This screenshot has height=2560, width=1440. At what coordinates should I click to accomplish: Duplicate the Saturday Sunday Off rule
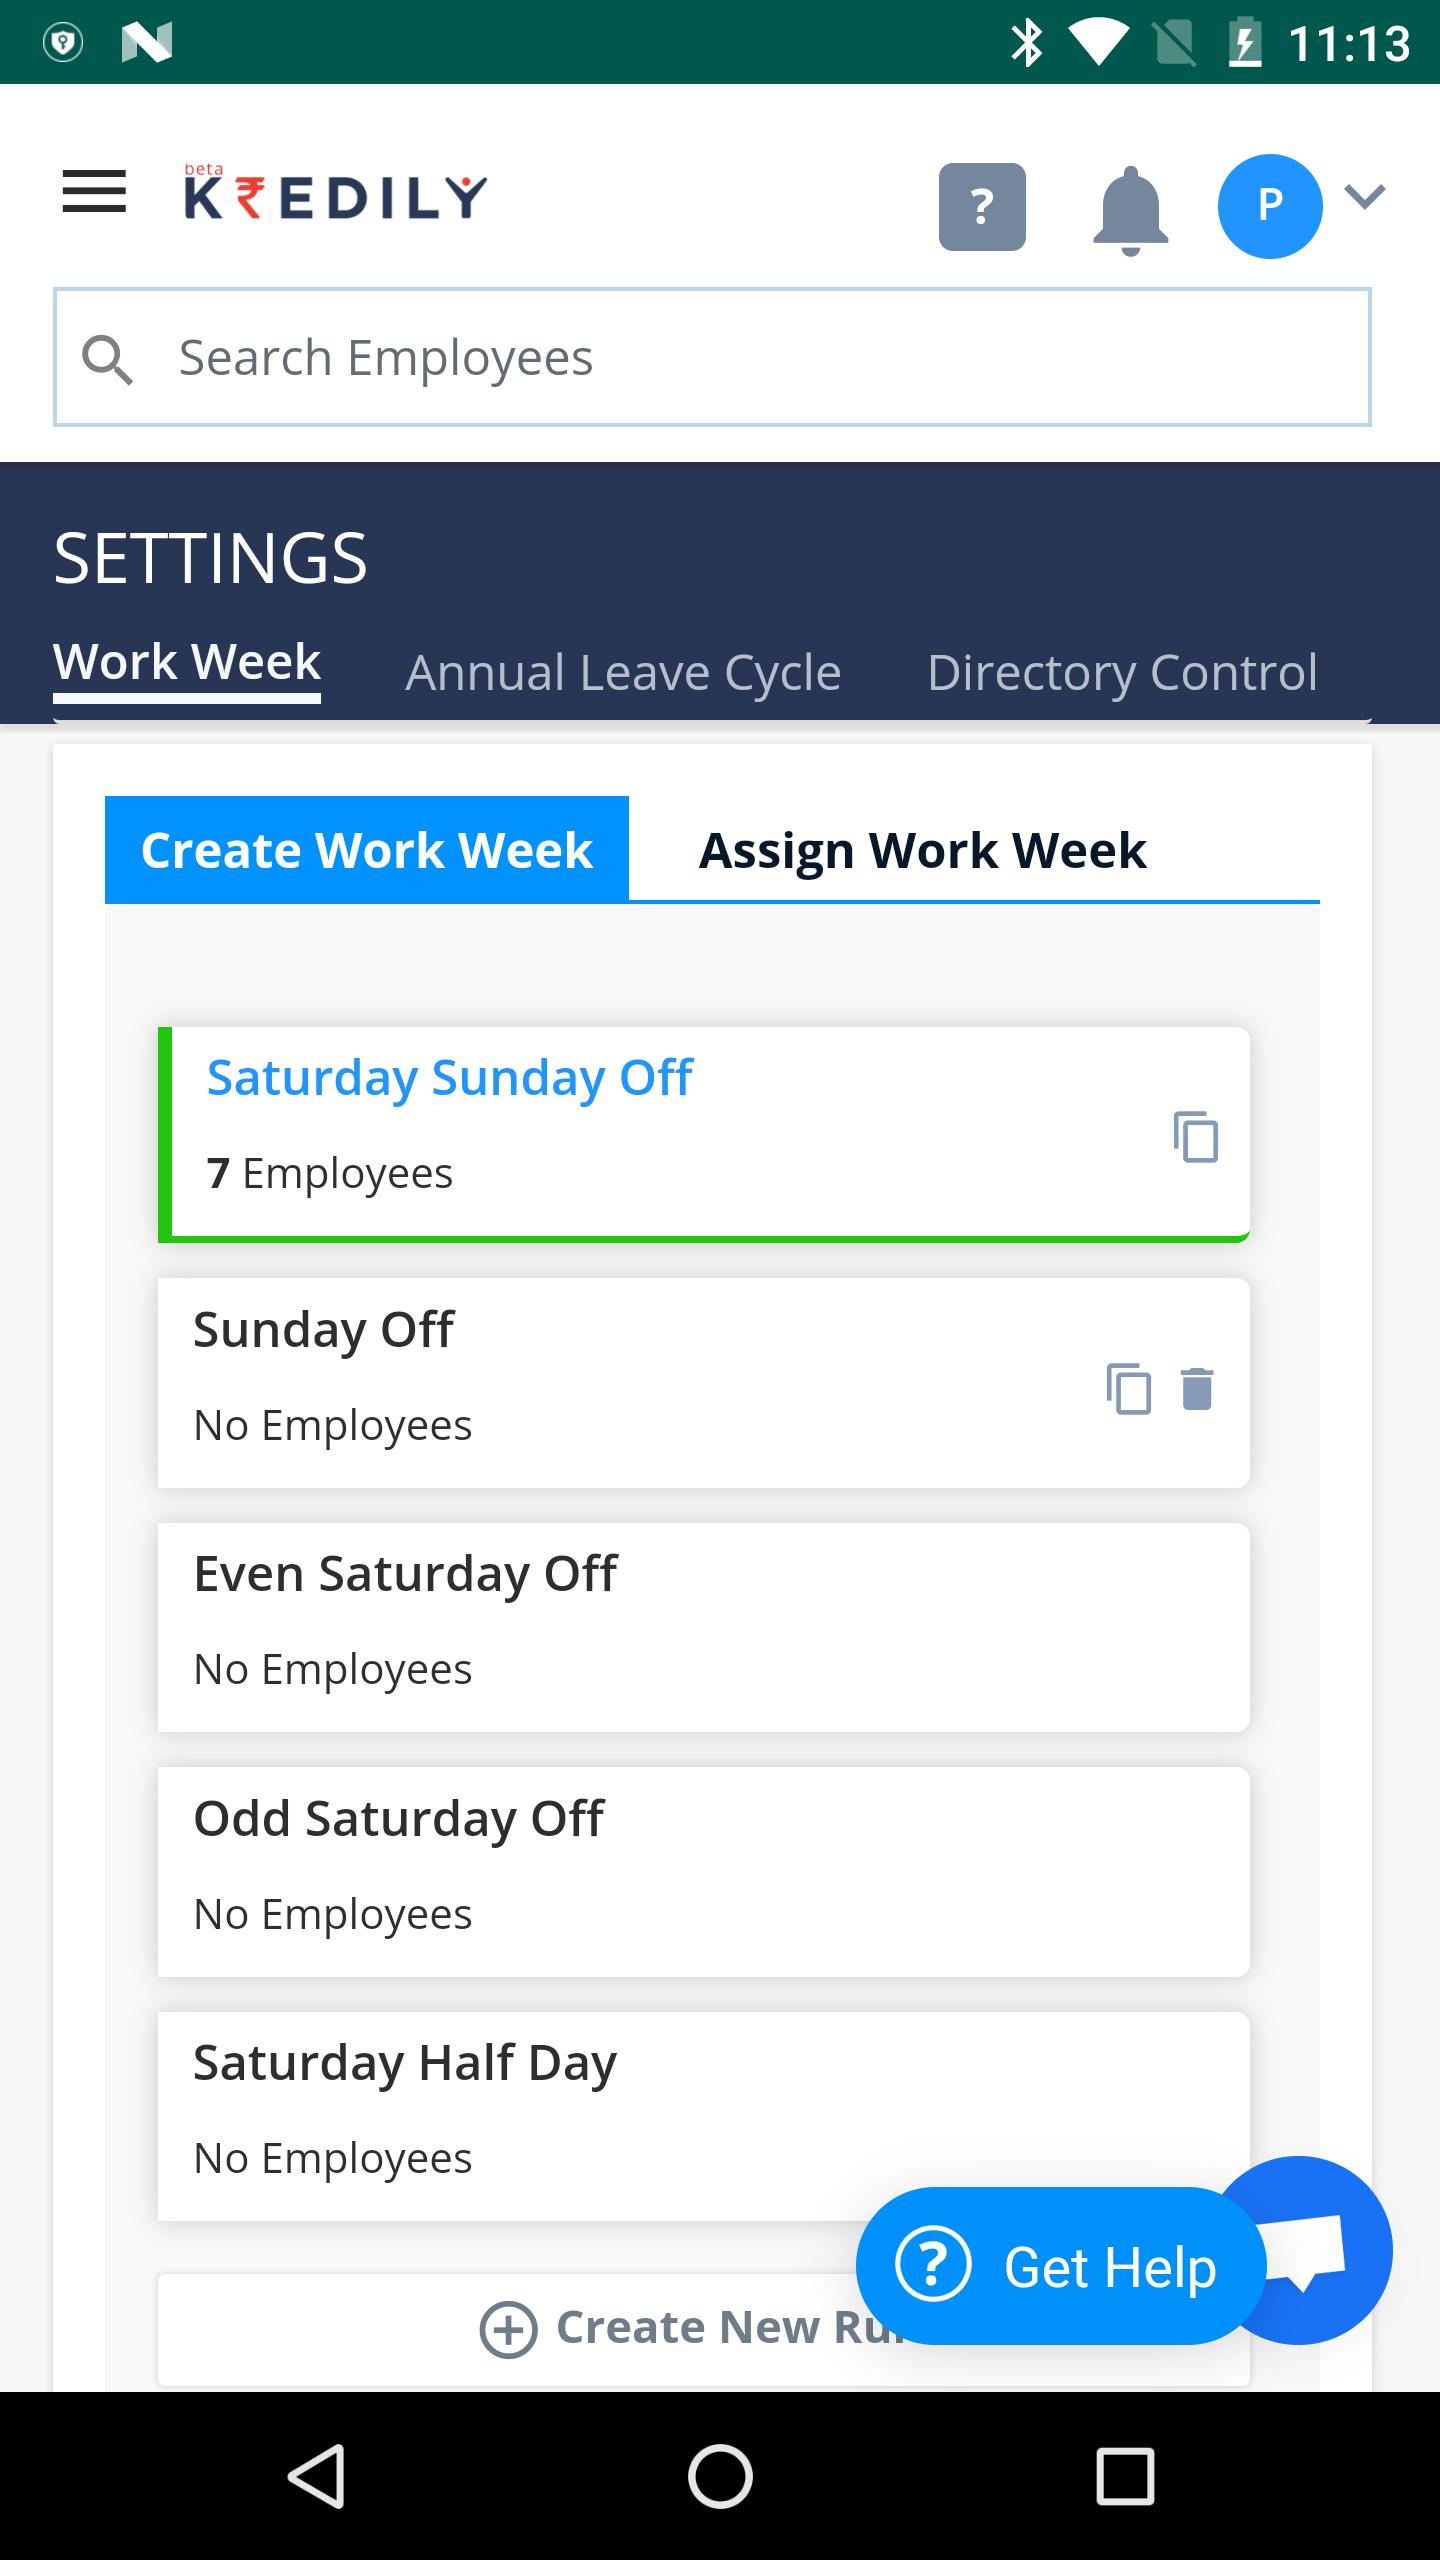(x=1196, y=1137)
